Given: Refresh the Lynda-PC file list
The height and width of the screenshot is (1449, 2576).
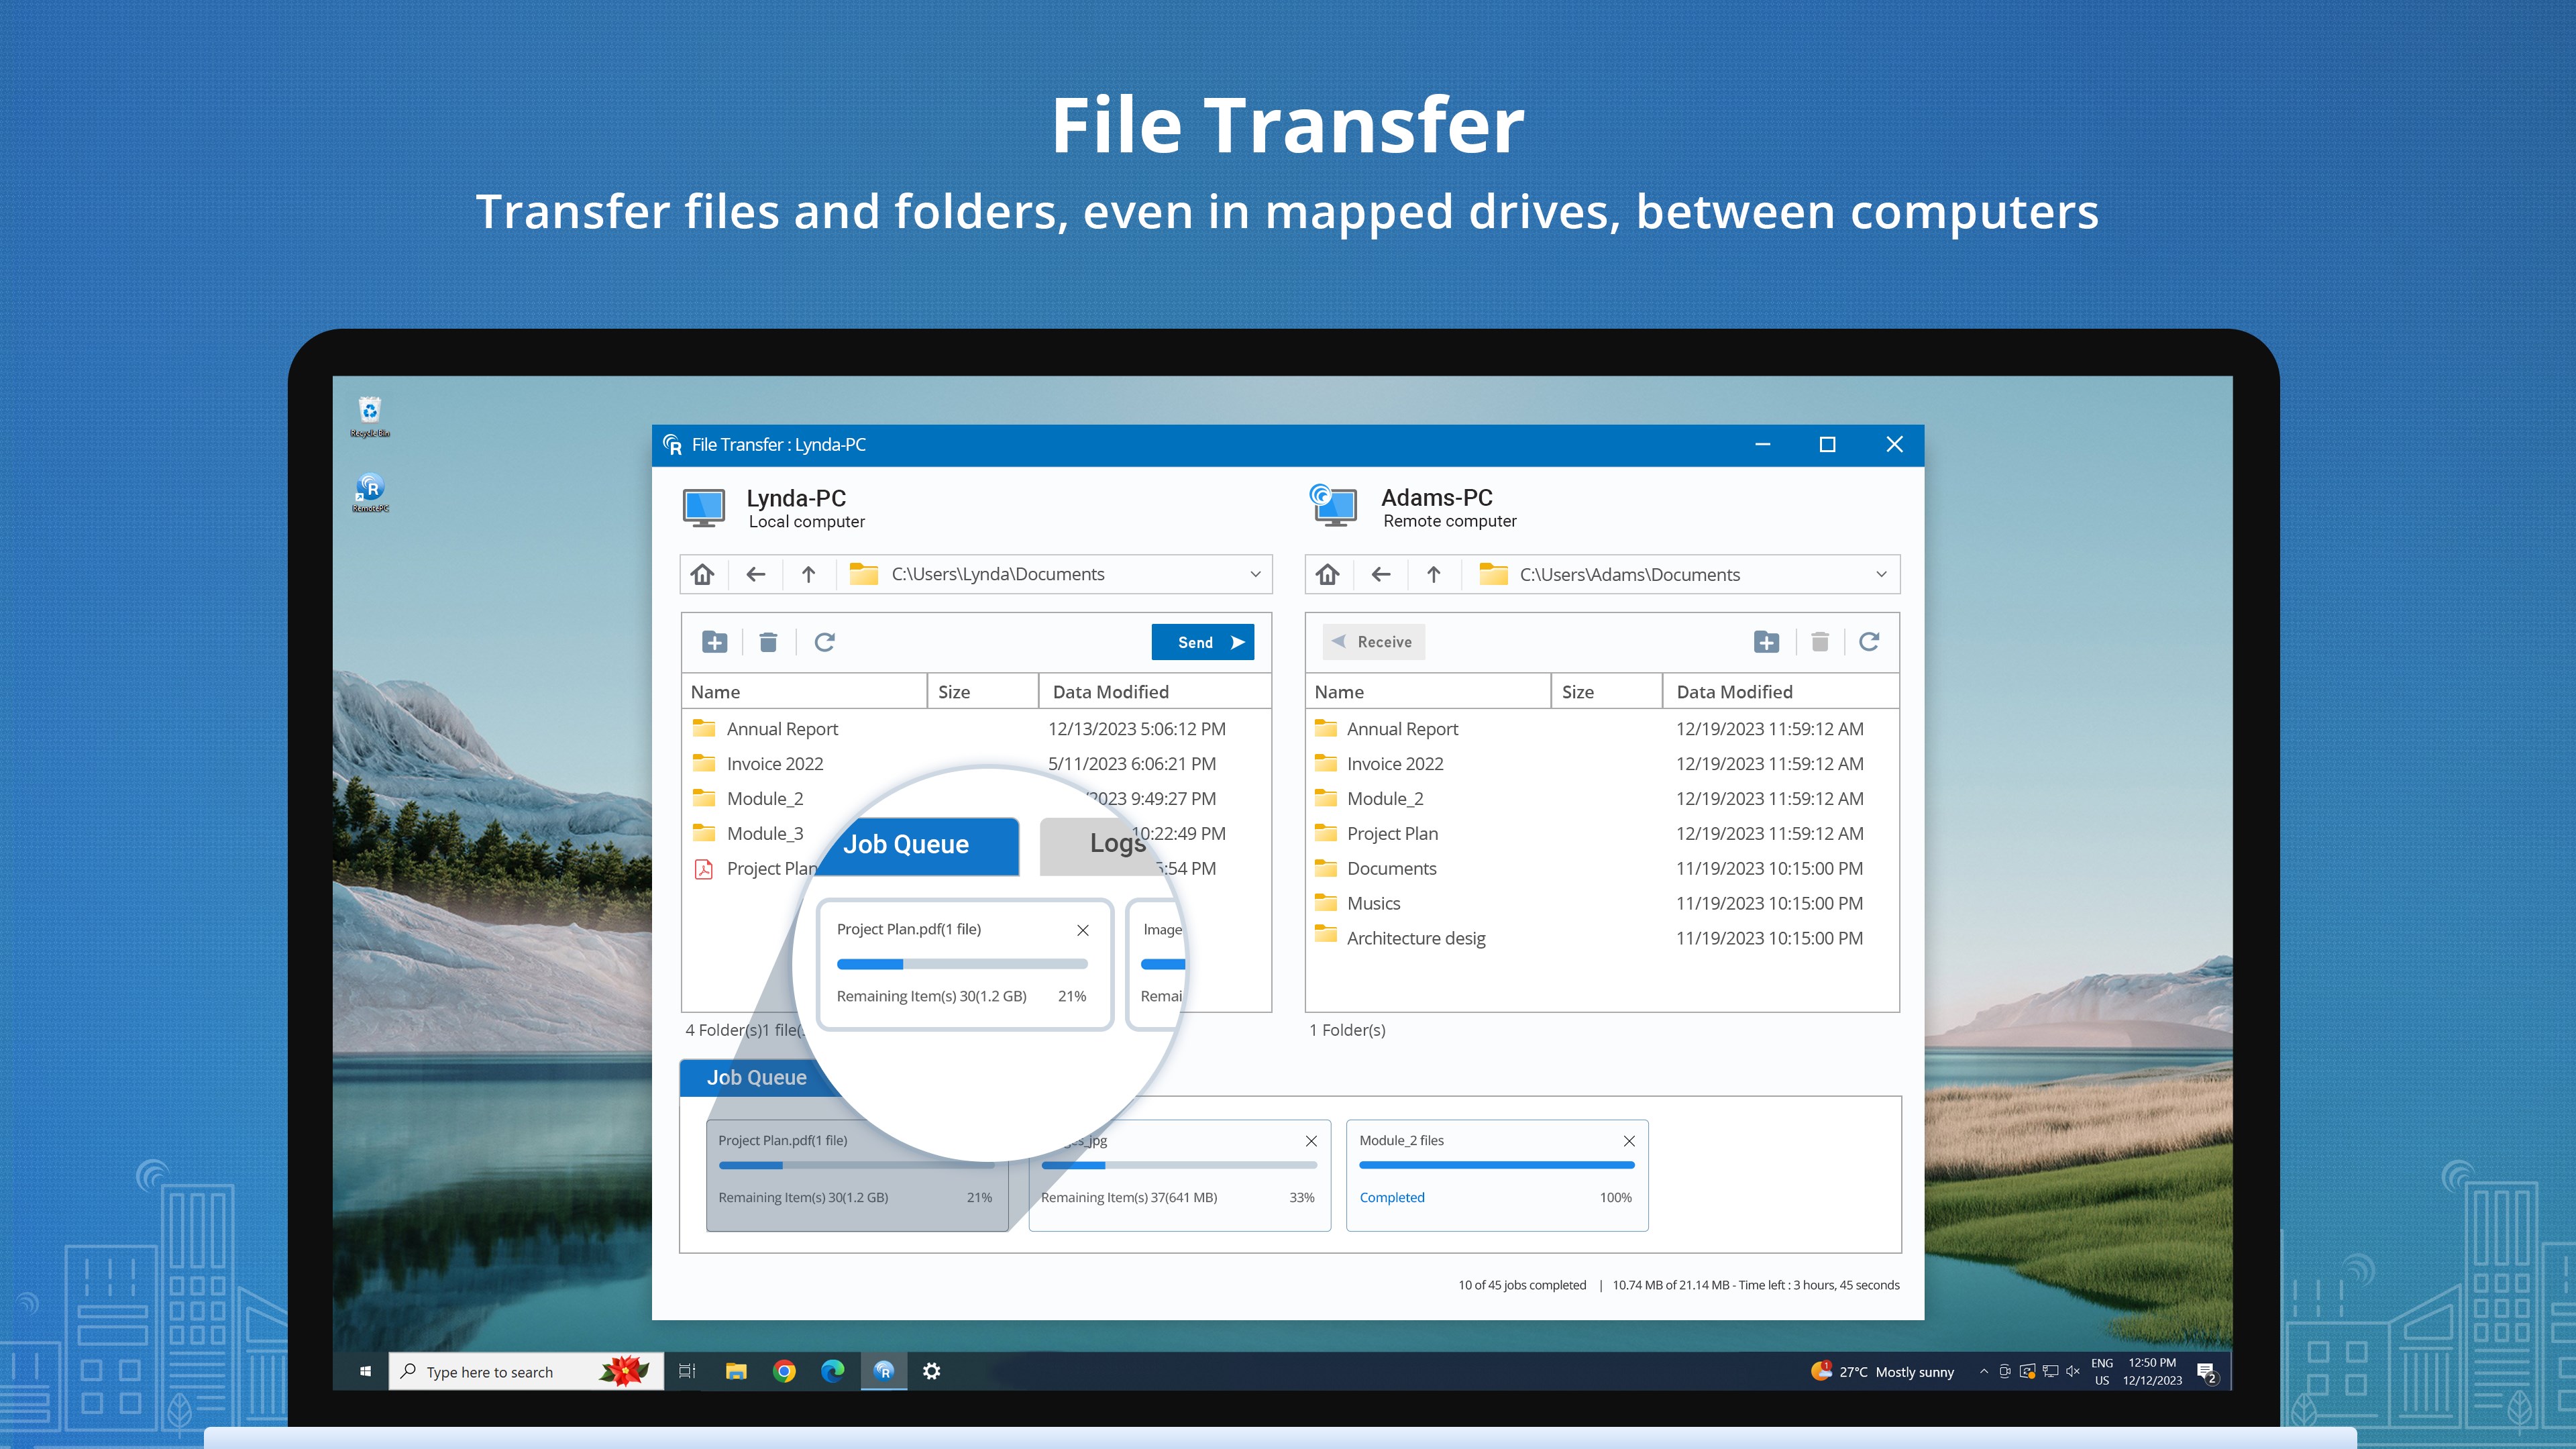Looking at the screenshot, I should tap(823, 641).
